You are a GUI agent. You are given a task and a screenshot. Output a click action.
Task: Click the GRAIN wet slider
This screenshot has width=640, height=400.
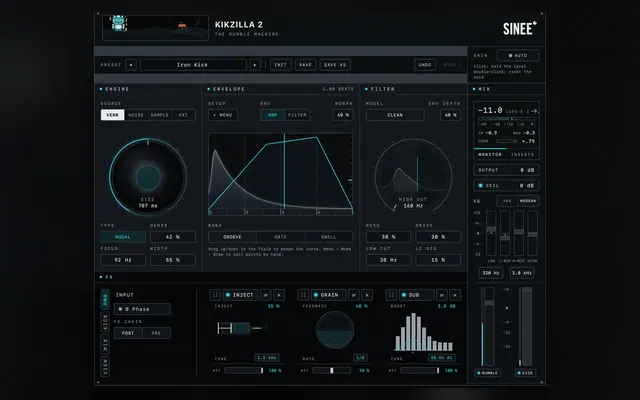pyautogui.click(x=331, y=371)
